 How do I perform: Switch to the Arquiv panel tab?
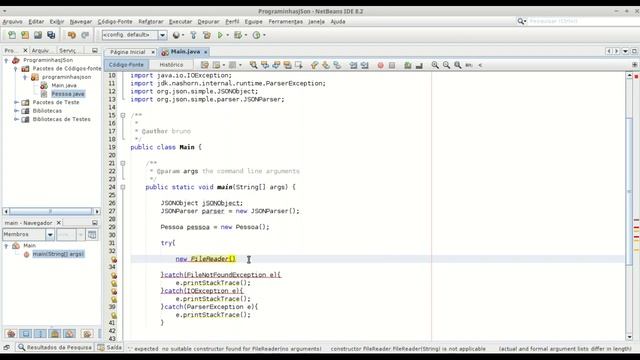[x=40, y=51]
